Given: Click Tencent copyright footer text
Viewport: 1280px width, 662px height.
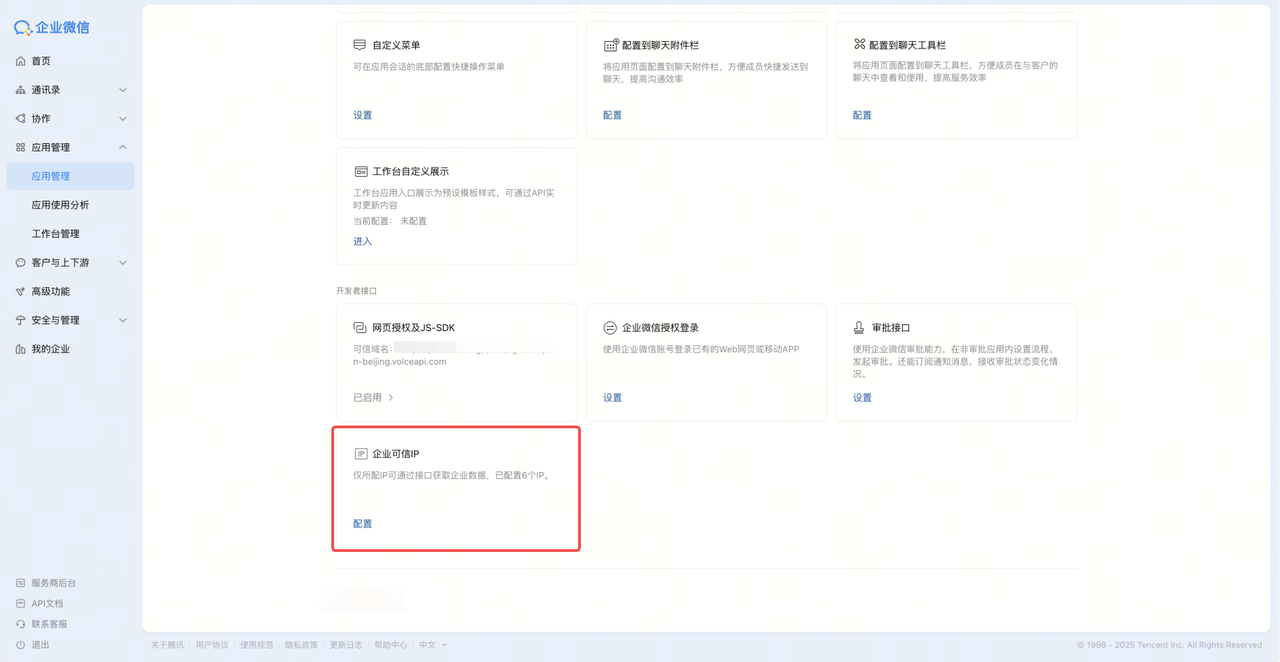Looking at the screenshot, I should coord(1169,645).
